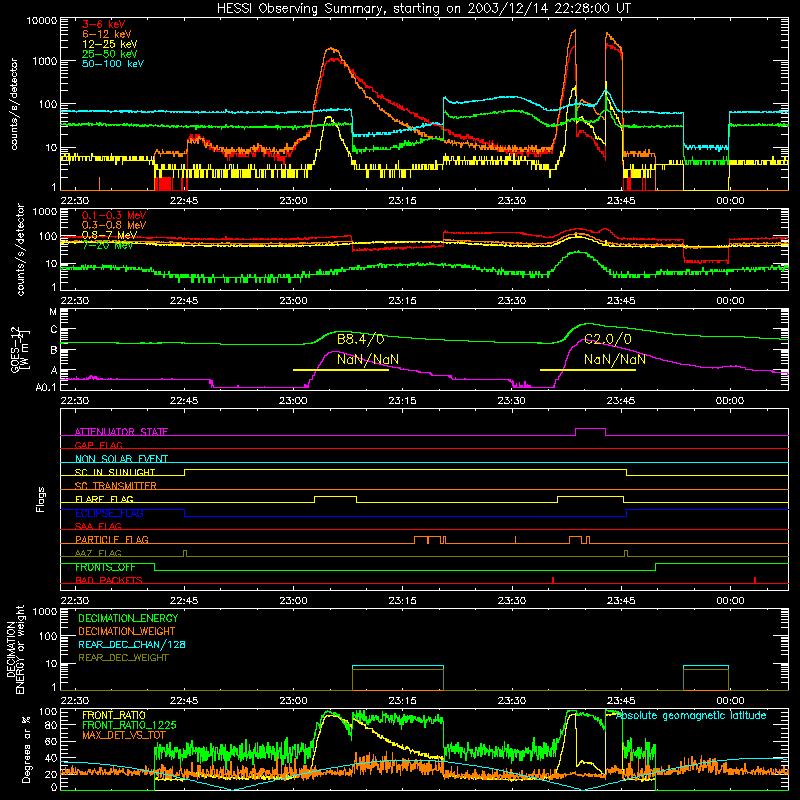
Task: Click the REAR_DEC_WEIGHT legend label
Action: tap(123, 658)
